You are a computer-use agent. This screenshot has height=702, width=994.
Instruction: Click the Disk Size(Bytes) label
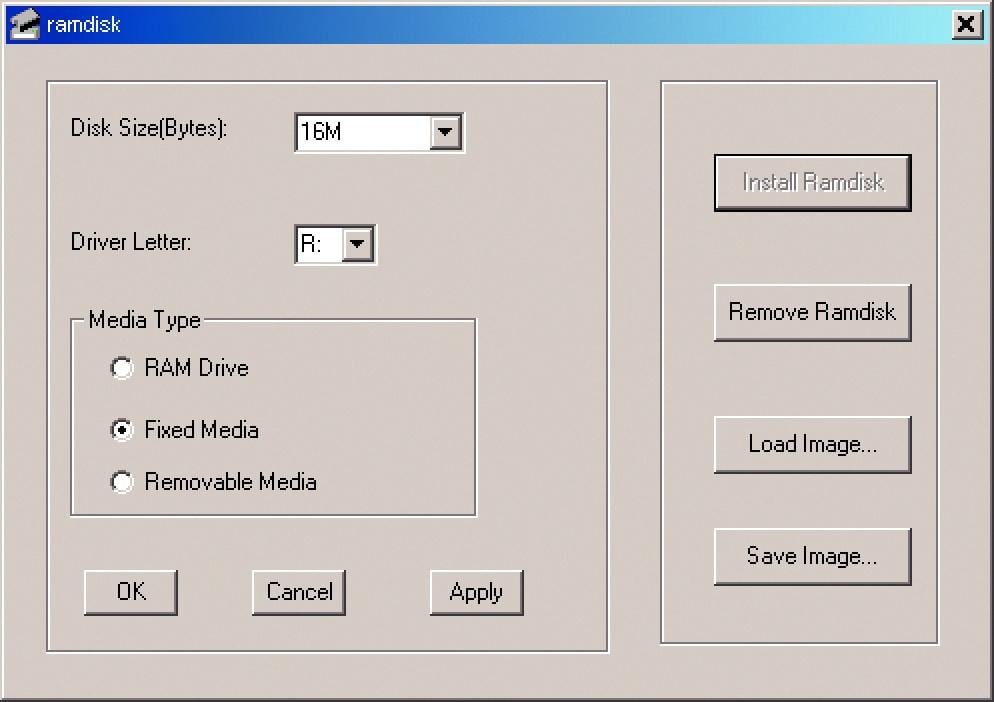coord(149,128)
